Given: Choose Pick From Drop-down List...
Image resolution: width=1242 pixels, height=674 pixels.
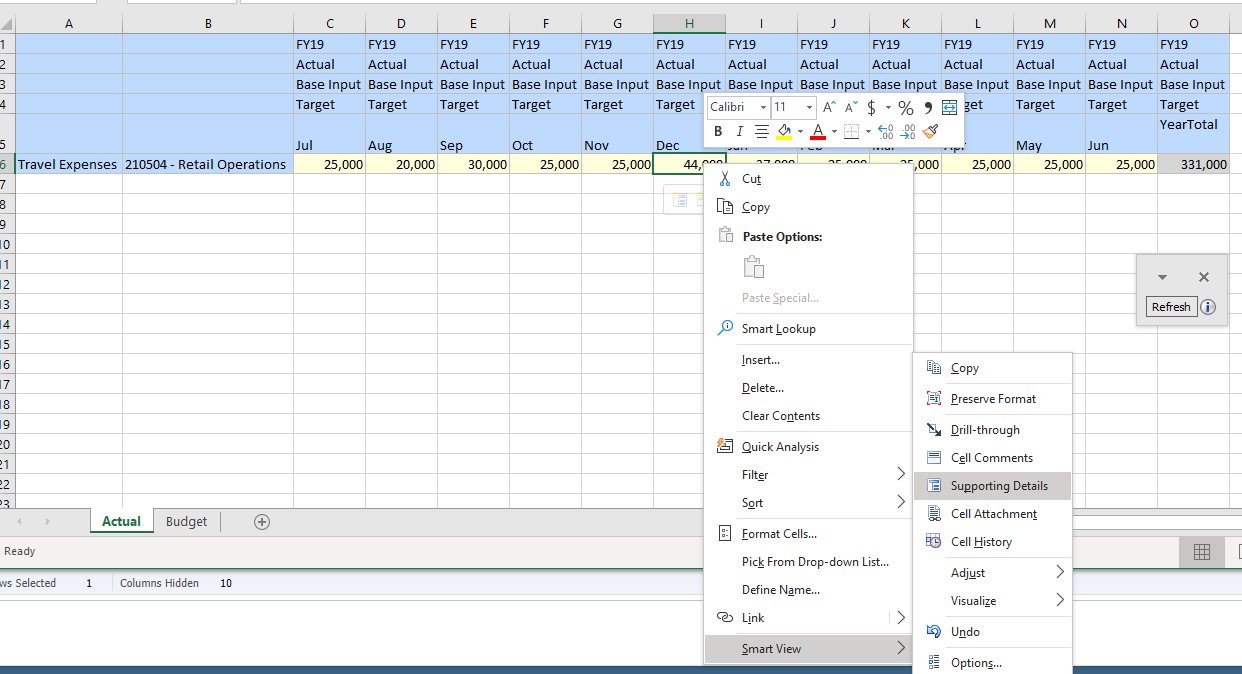Looking at the screenshot, I should [808, 562].
